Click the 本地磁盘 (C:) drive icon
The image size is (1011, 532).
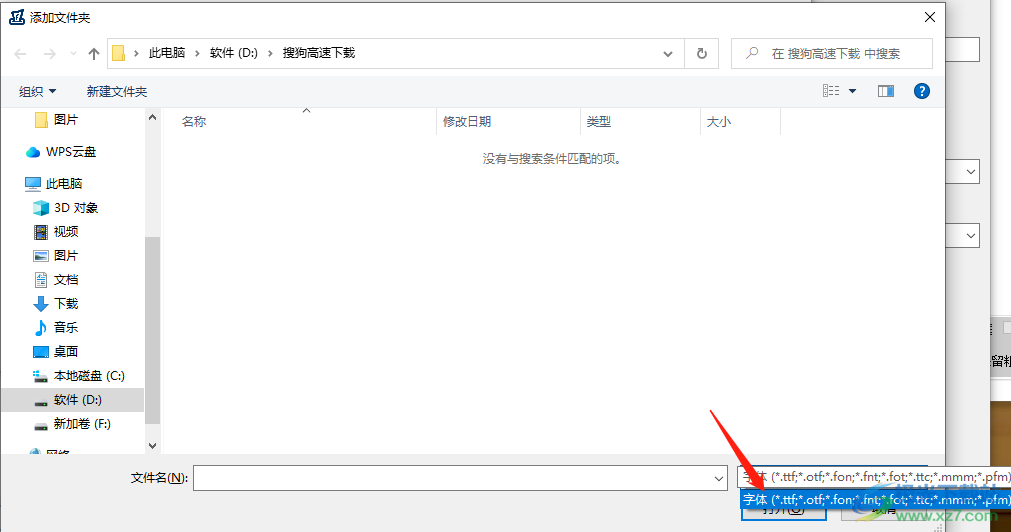[41, 375]
